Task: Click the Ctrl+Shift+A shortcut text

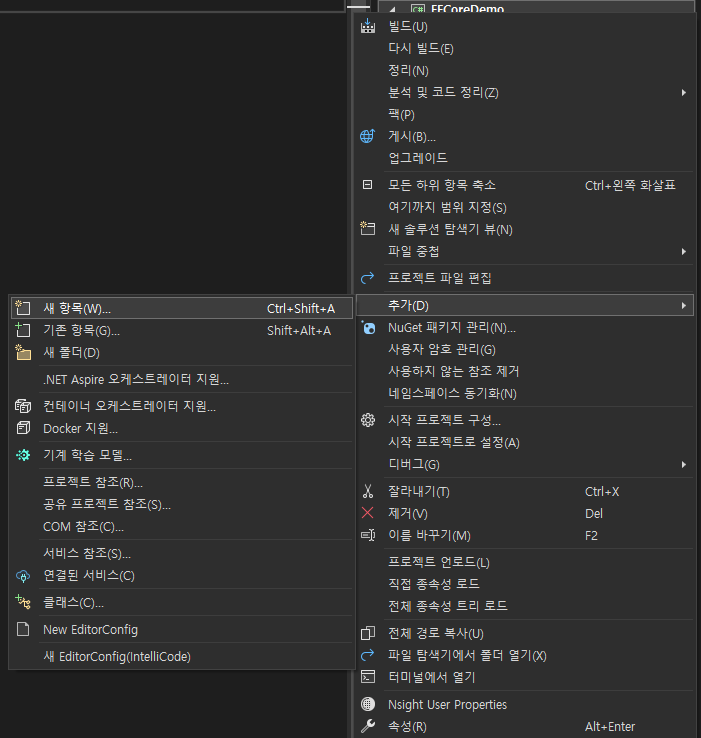Action: (x=301, y=308)
